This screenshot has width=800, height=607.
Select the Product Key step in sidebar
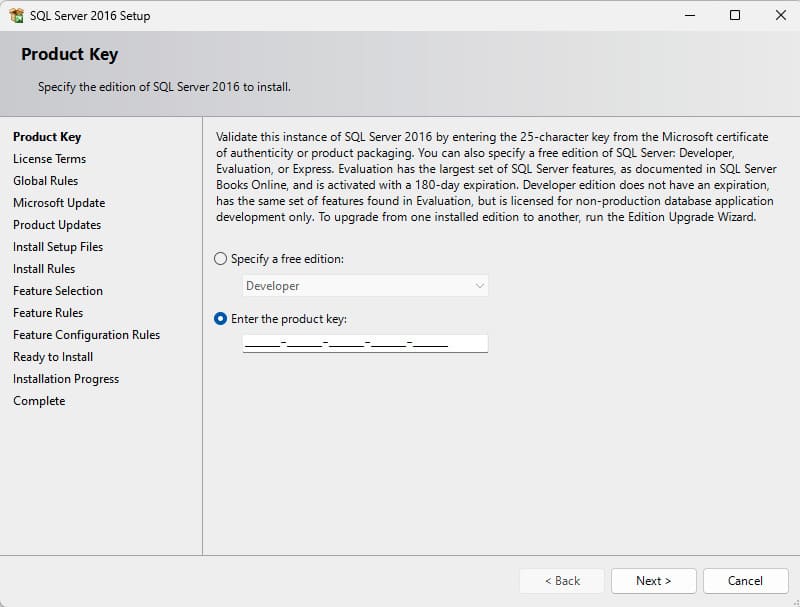pyautogui.click(x=47, y=137)
